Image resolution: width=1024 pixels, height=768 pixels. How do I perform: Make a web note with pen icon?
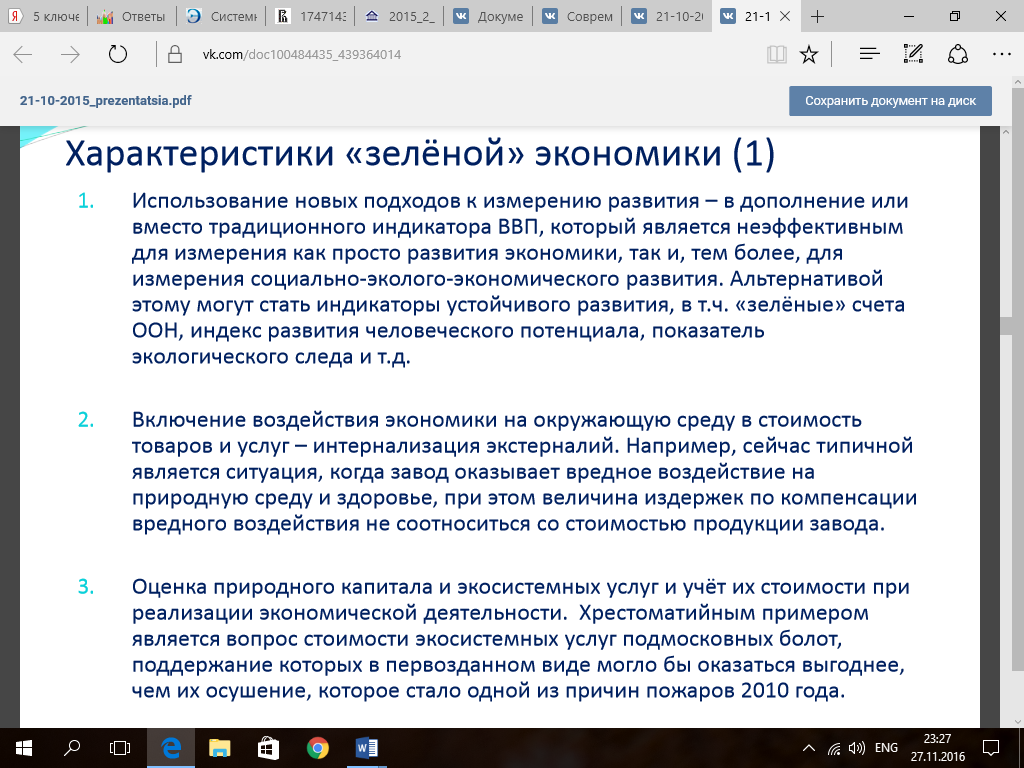click(x=913, y=55)
